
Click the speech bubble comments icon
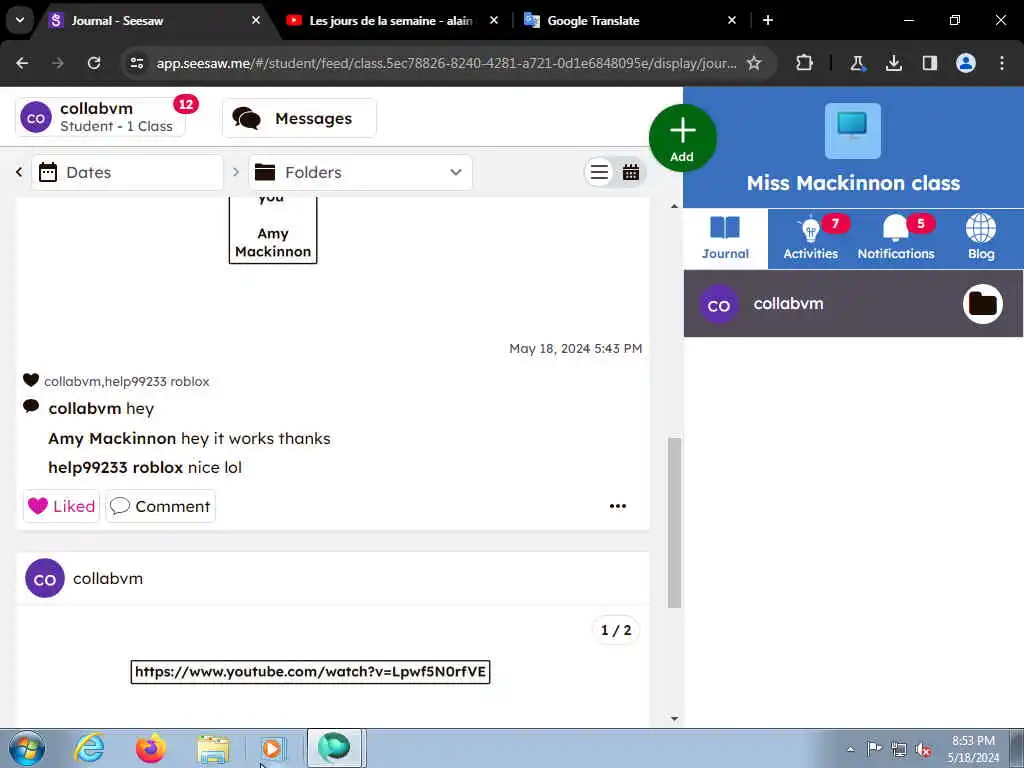(x=31, y=406)
